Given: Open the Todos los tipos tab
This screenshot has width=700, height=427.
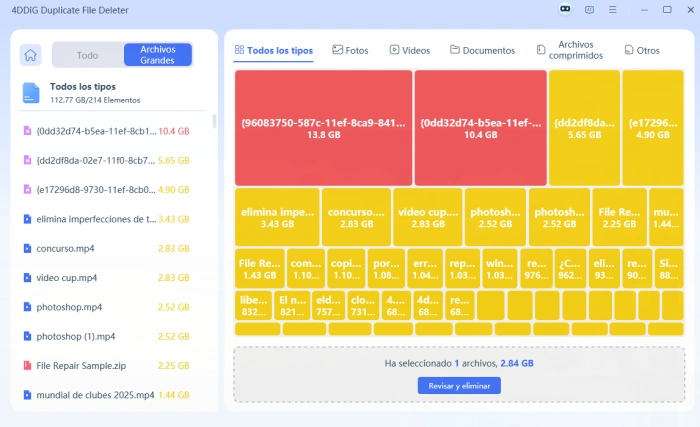Looking at the screenshot, I should click(274, 50).
